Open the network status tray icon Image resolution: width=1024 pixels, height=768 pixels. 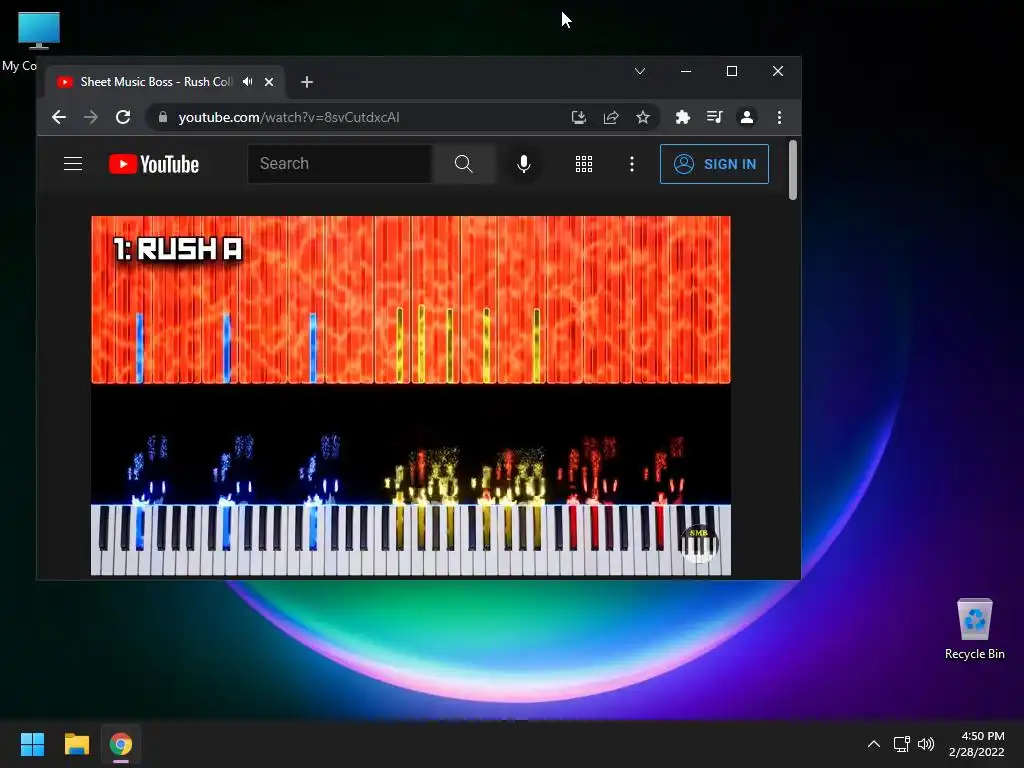click(902, 744)
